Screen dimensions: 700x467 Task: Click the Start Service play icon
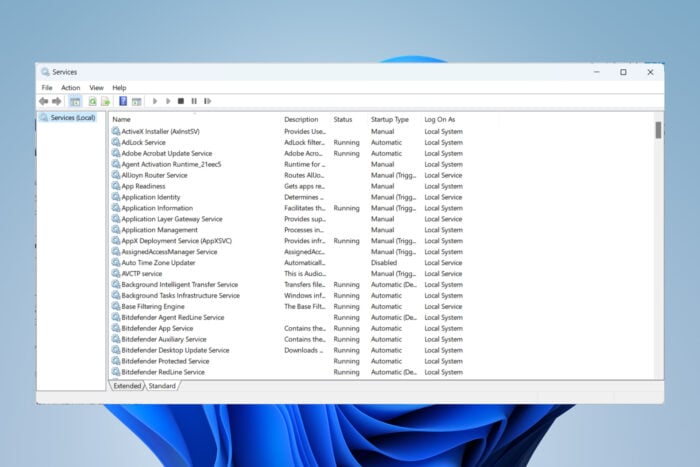click(x=154, y=101)
